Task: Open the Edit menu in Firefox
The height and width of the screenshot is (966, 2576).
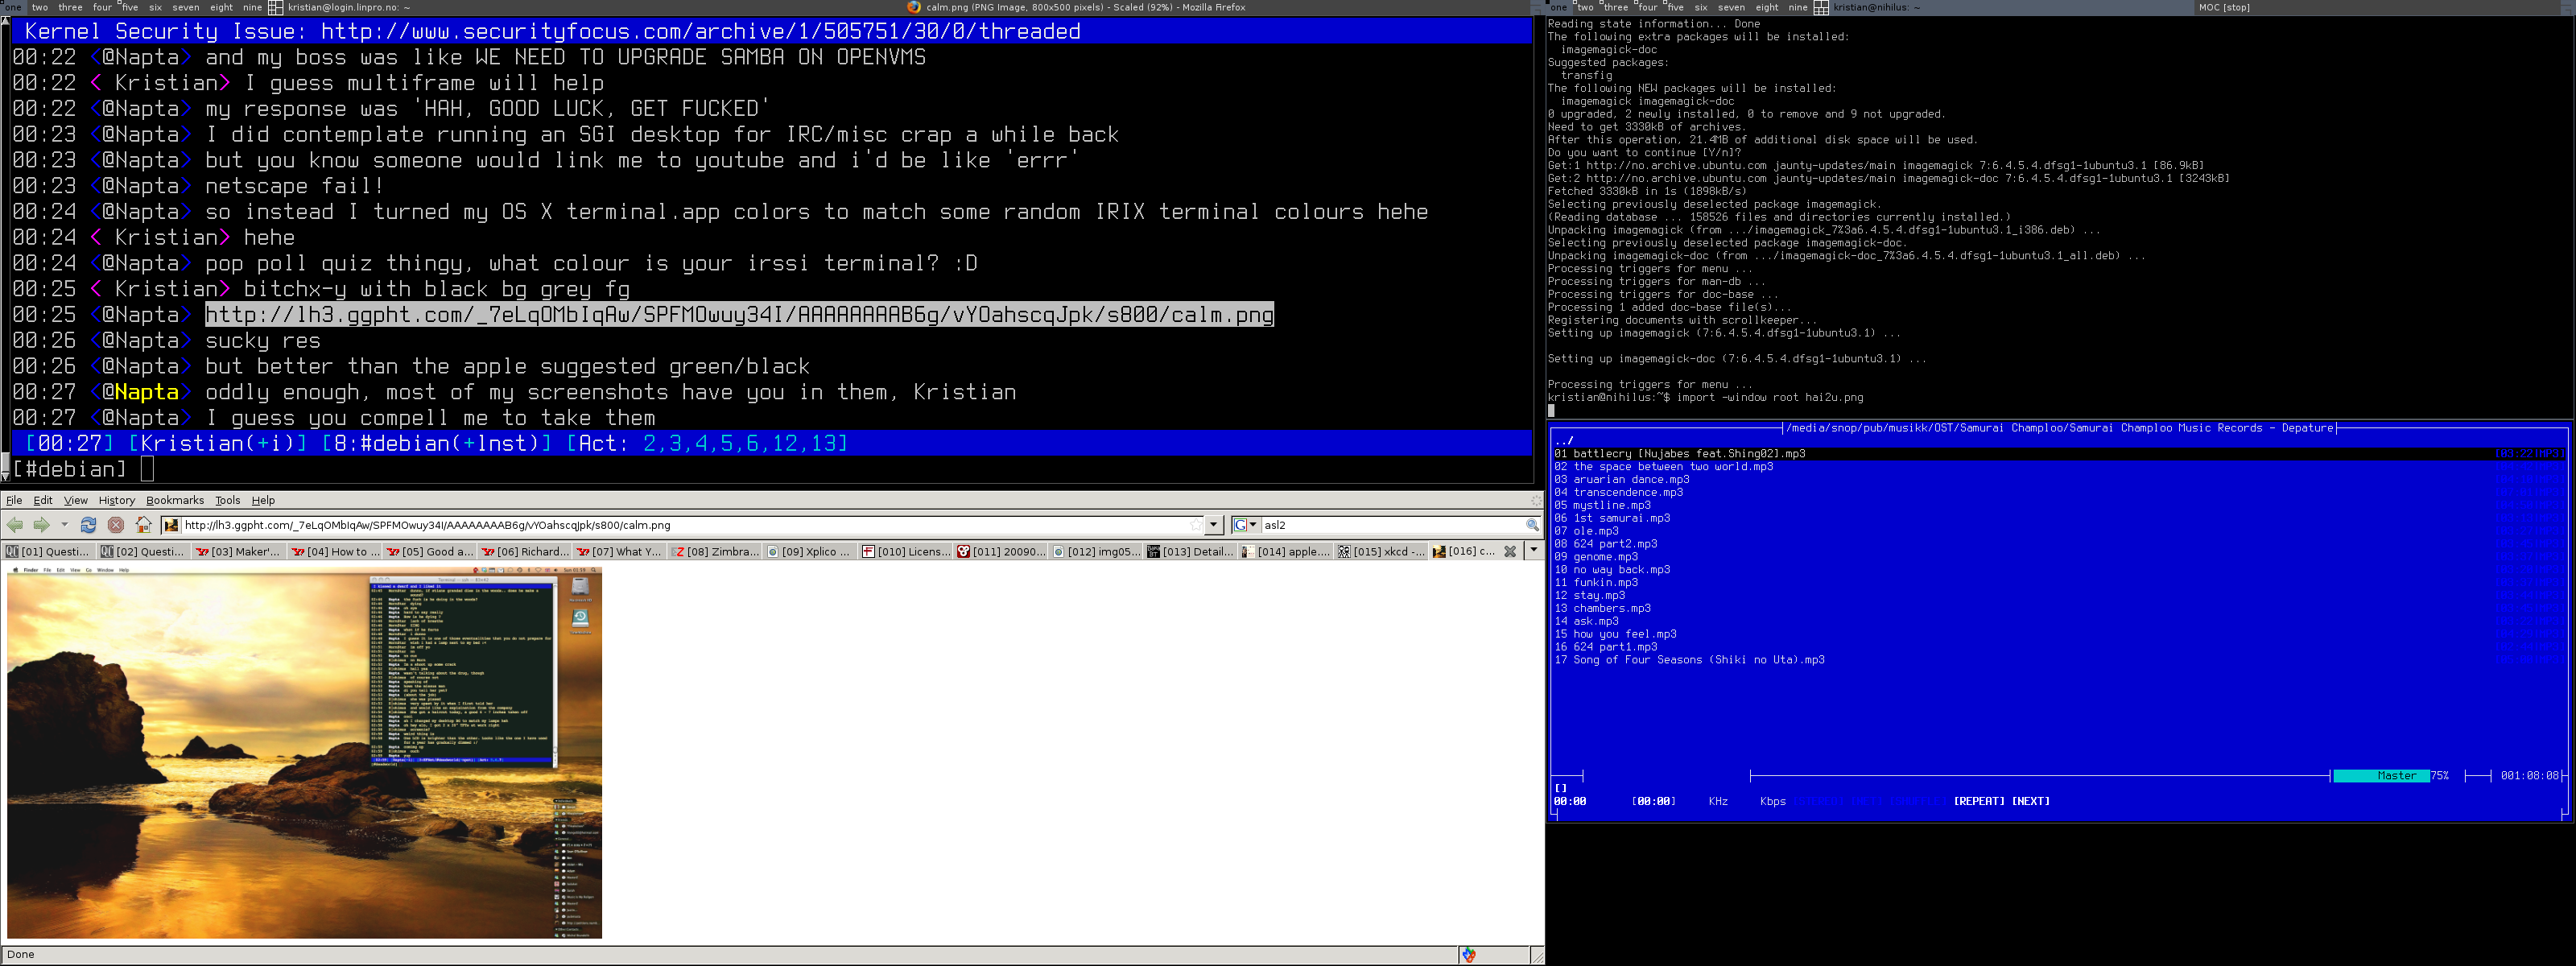Action: point(43,500)
